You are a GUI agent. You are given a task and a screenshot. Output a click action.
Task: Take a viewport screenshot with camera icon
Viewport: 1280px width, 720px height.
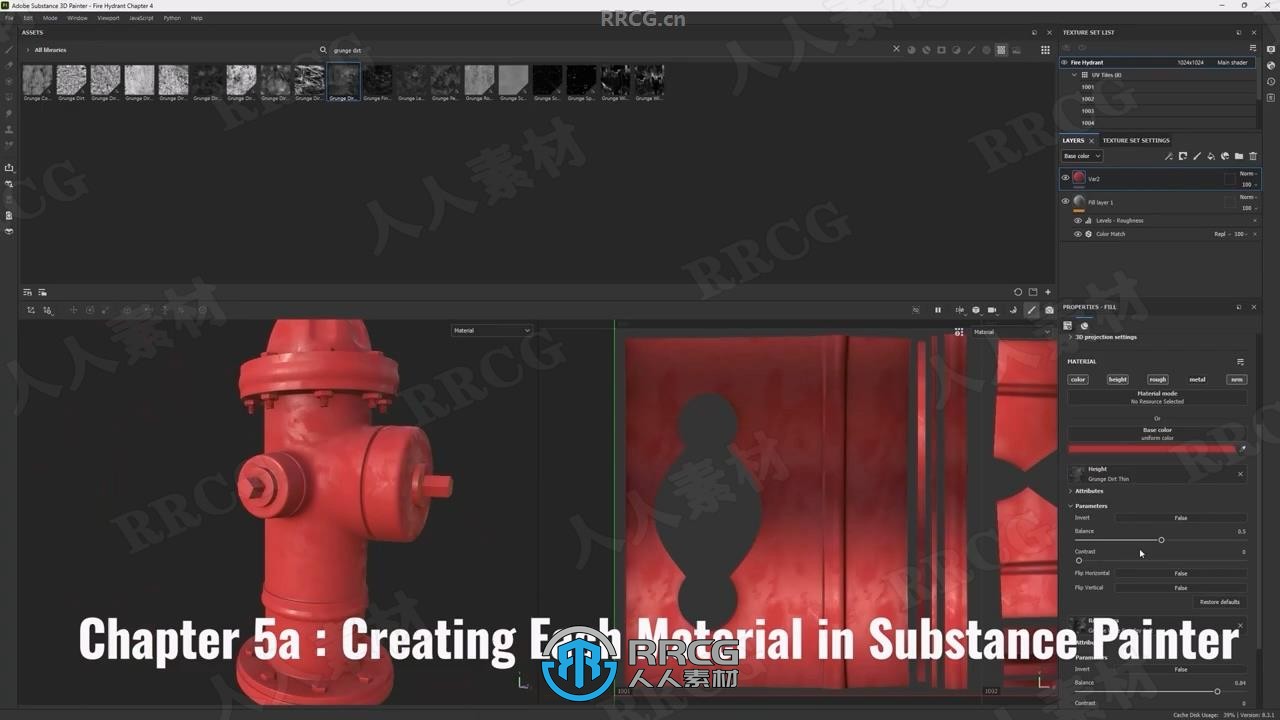(x=1049, y=310)
